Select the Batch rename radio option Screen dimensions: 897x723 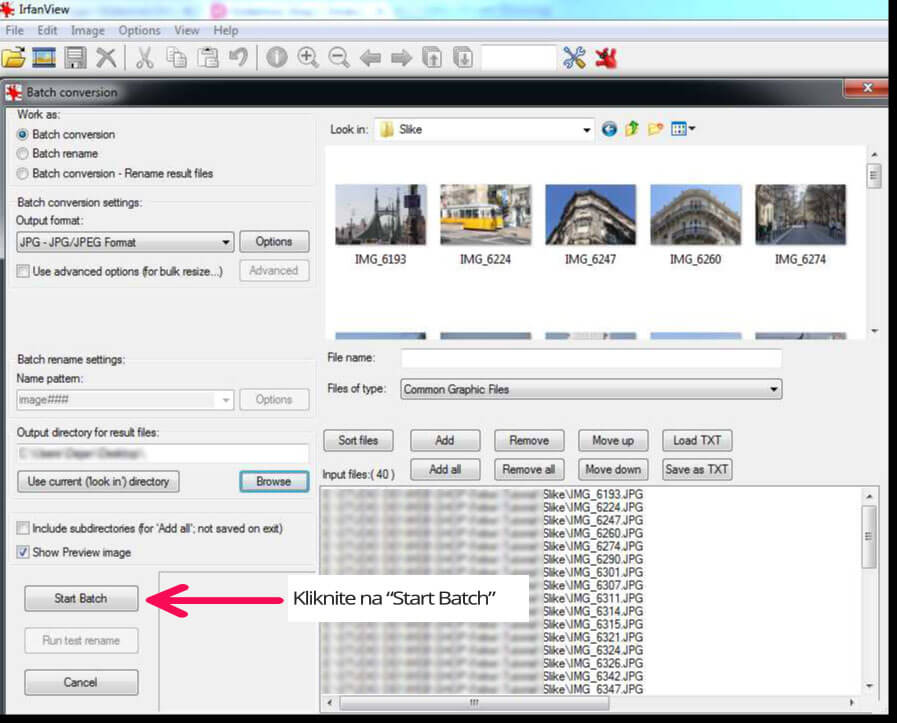point(23,154)
